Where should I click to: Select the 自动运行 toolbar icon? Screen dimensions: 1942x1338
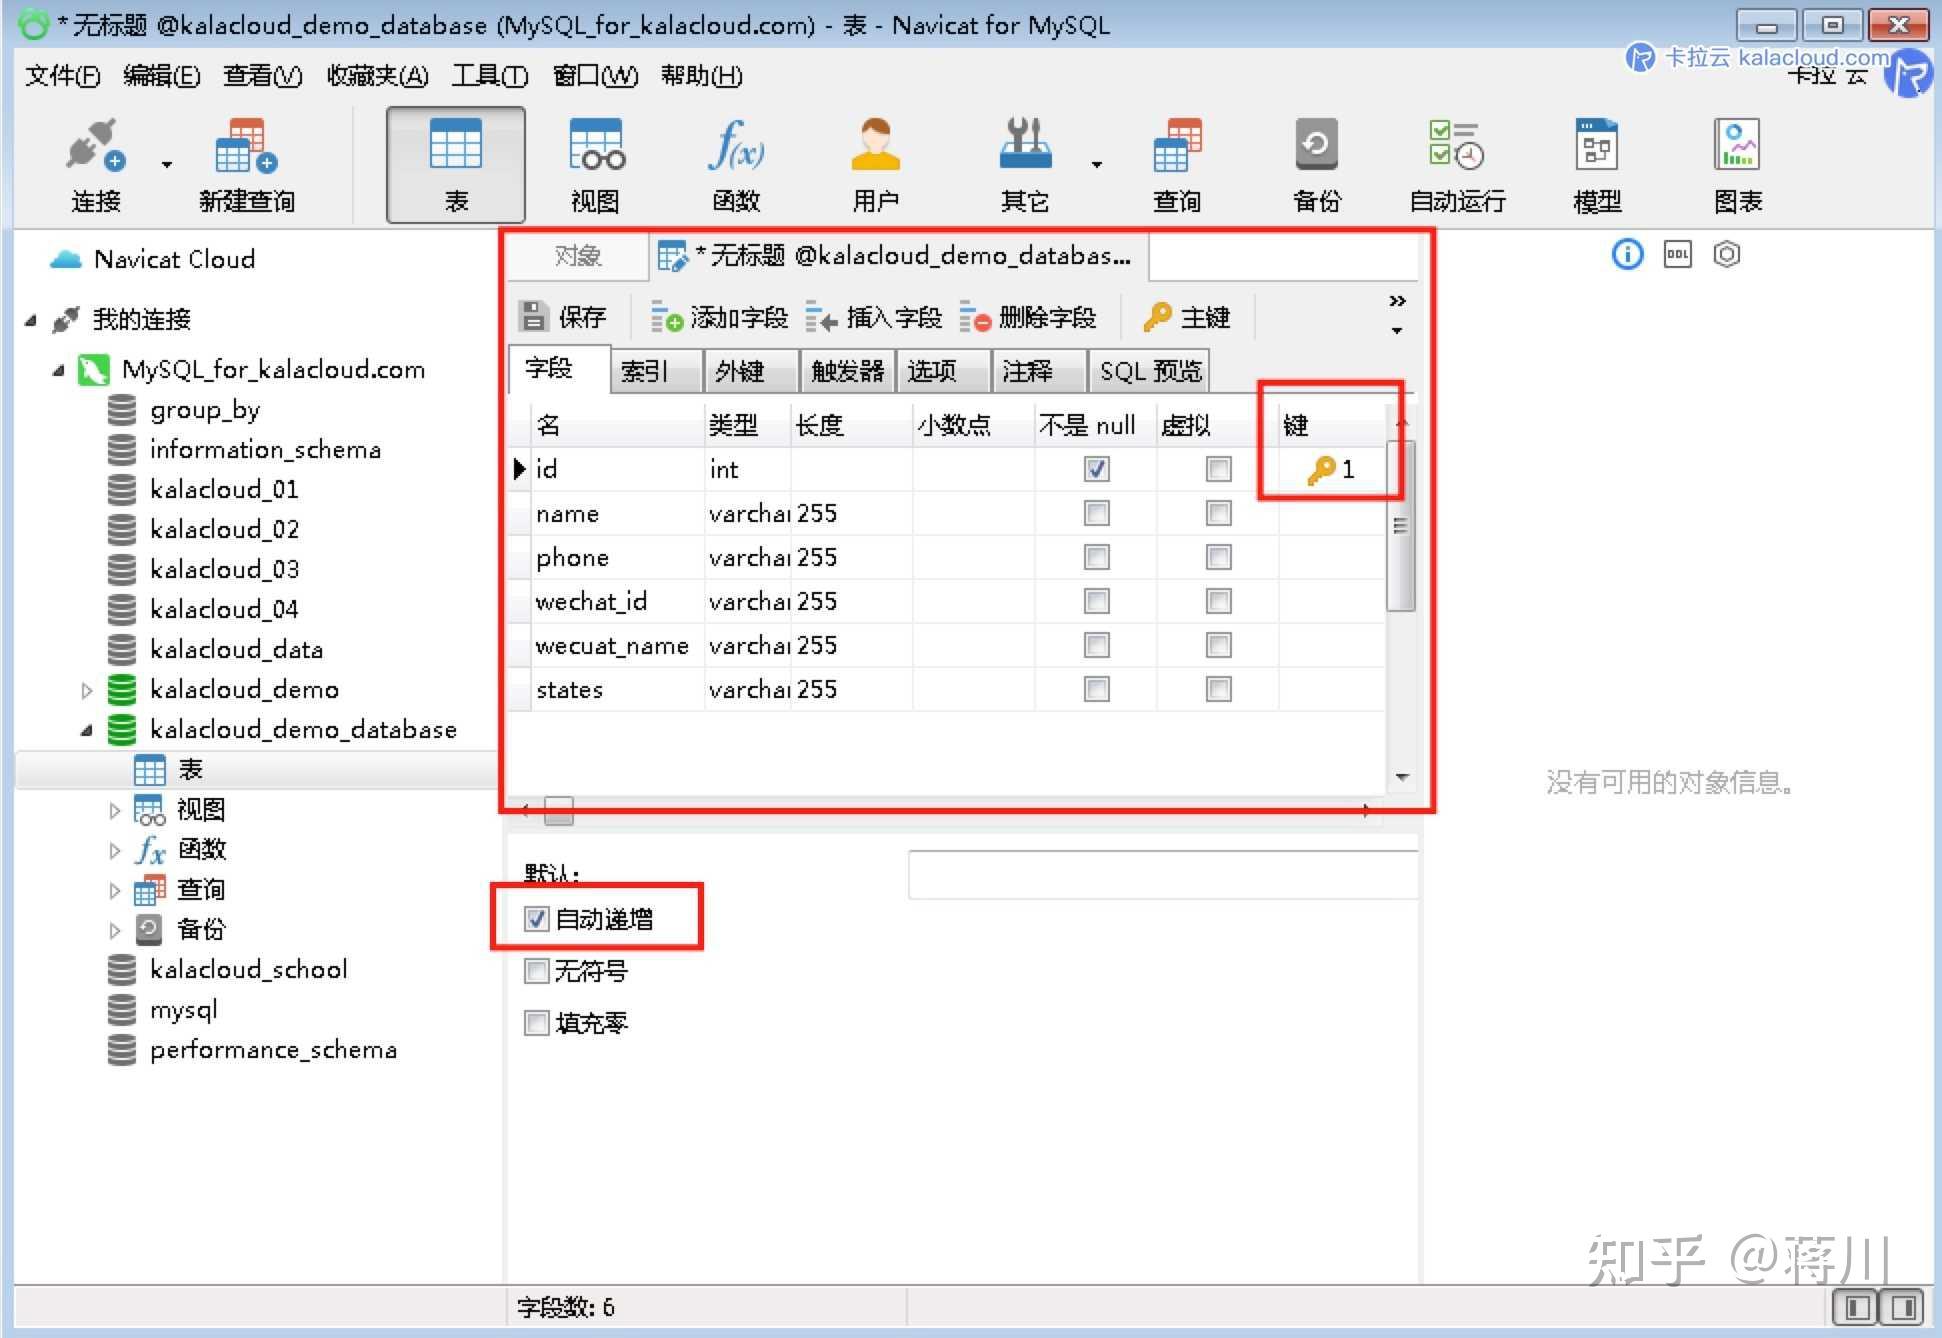[x=1456, y=165]
